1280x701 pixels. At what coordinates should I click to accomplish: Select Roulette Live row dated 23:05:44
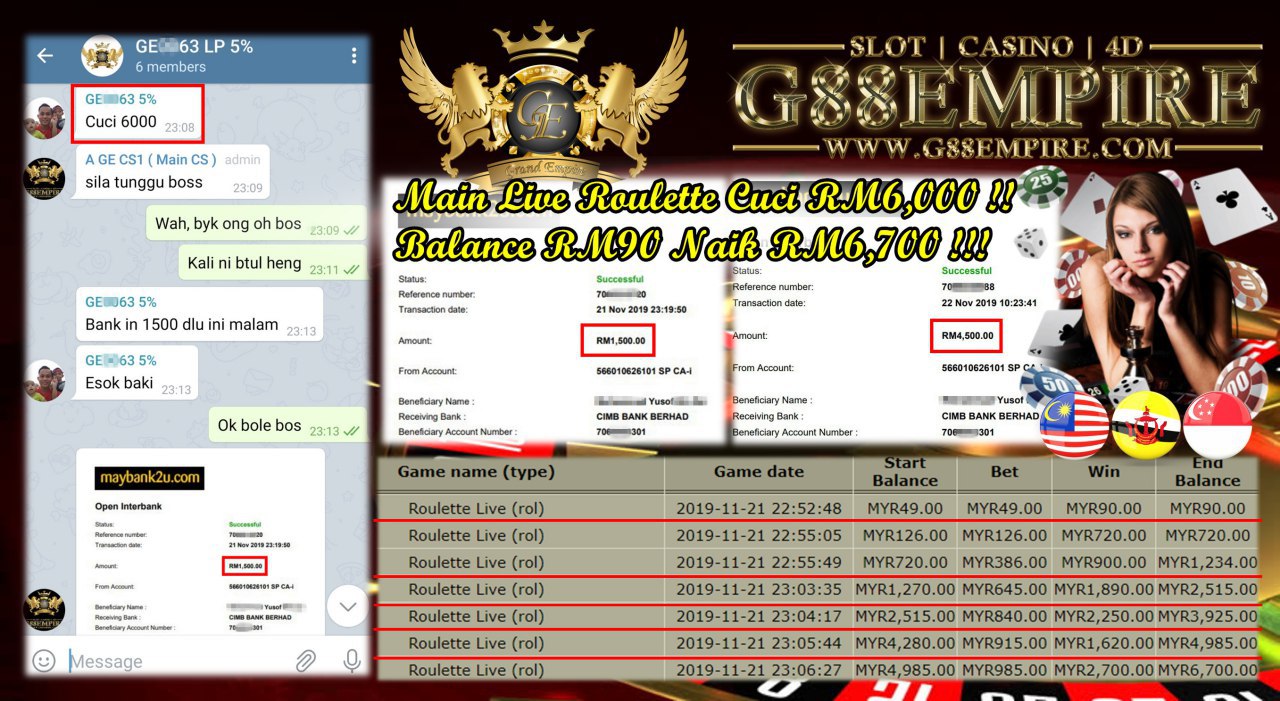[818, 643]
